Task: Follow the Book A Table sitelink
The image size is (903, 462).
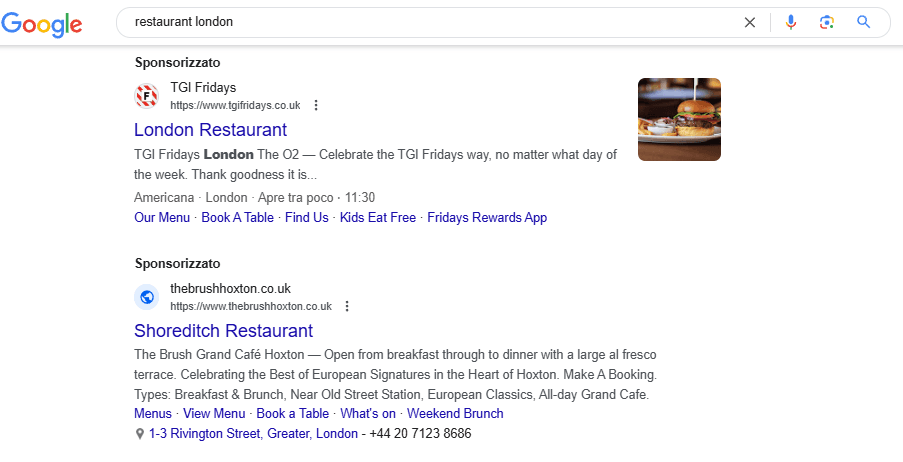Action: tap(237, 218)
